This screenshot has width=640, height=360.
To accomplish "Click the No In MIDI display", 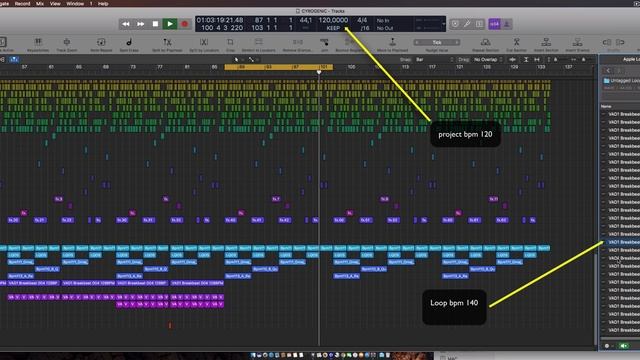I will point(383,20).
